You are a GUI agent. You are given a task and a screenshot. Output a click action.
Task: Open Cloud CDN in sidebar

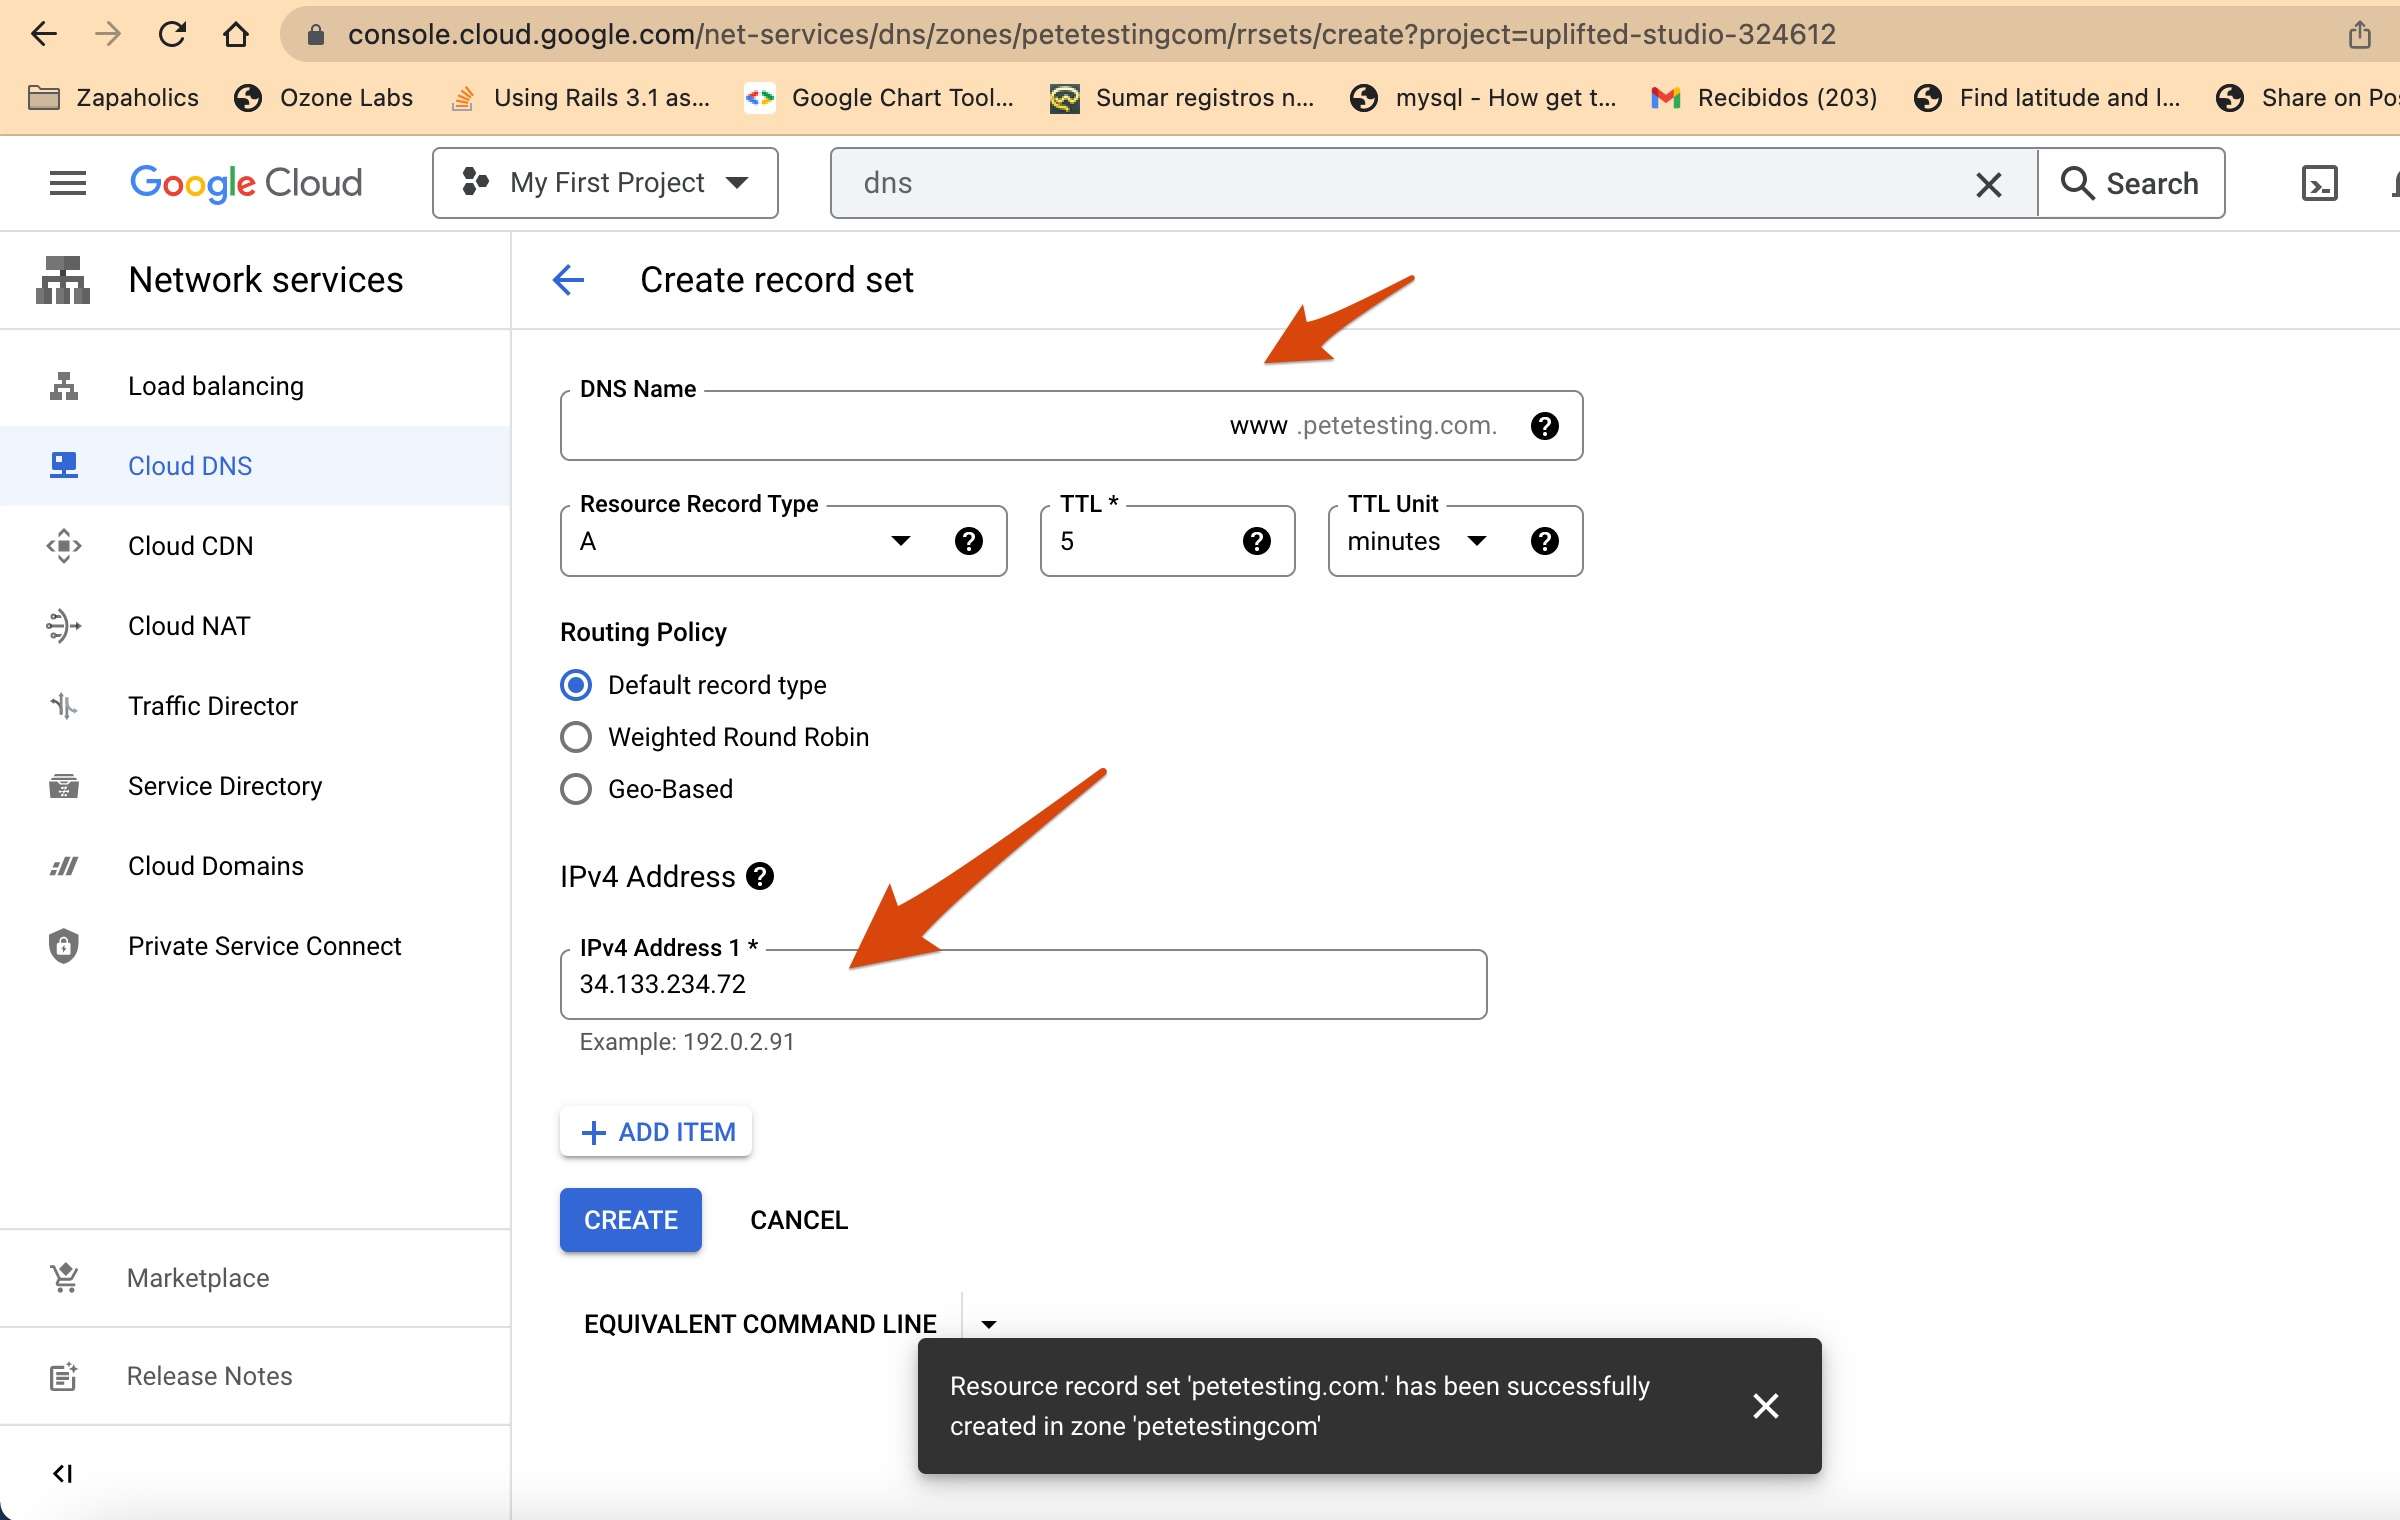(x=190, y=546)
